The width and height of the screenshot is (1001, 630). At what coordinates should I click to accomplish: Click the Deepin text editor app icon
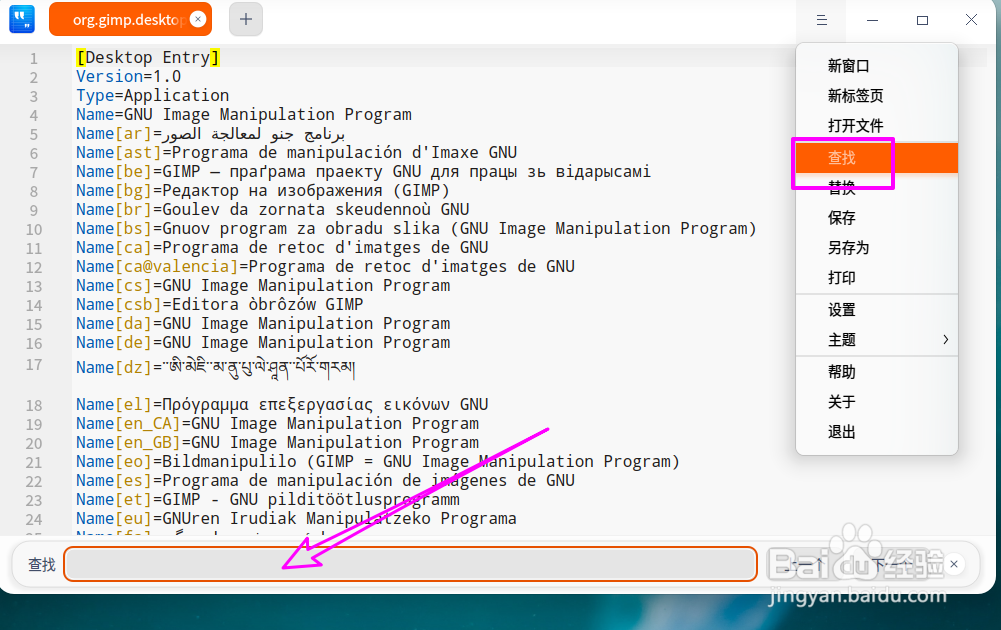point(22,19)
